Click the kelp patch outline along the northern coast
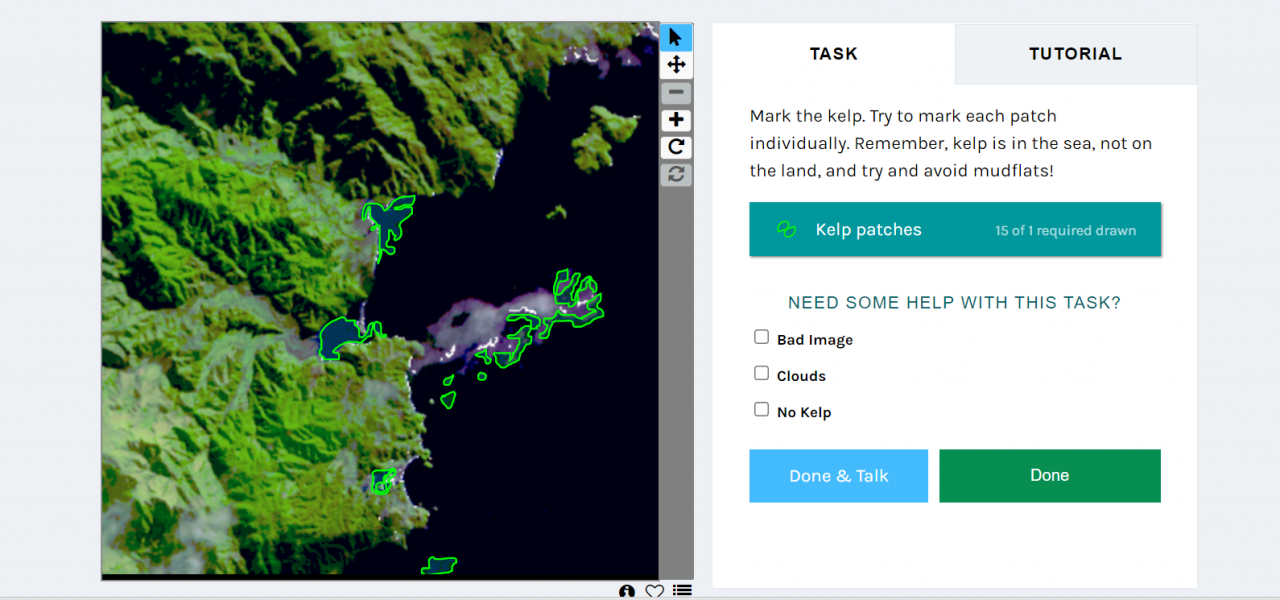The image size is (1280, 600). tap(389, 217)
